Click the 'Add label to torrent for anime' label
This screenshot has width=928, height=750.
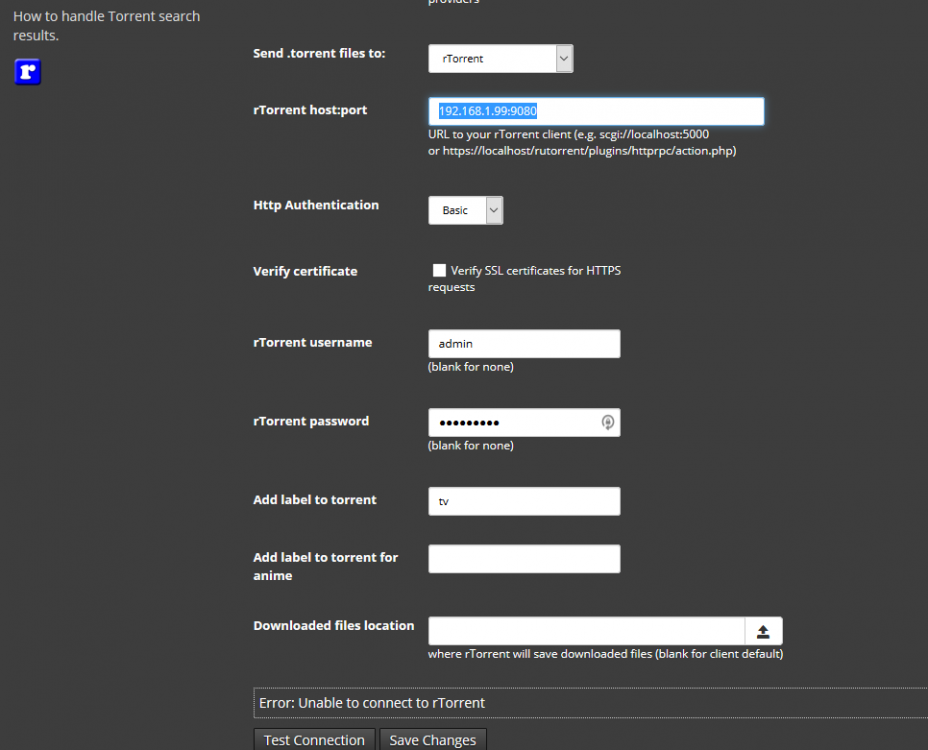[x=326, y=566]
